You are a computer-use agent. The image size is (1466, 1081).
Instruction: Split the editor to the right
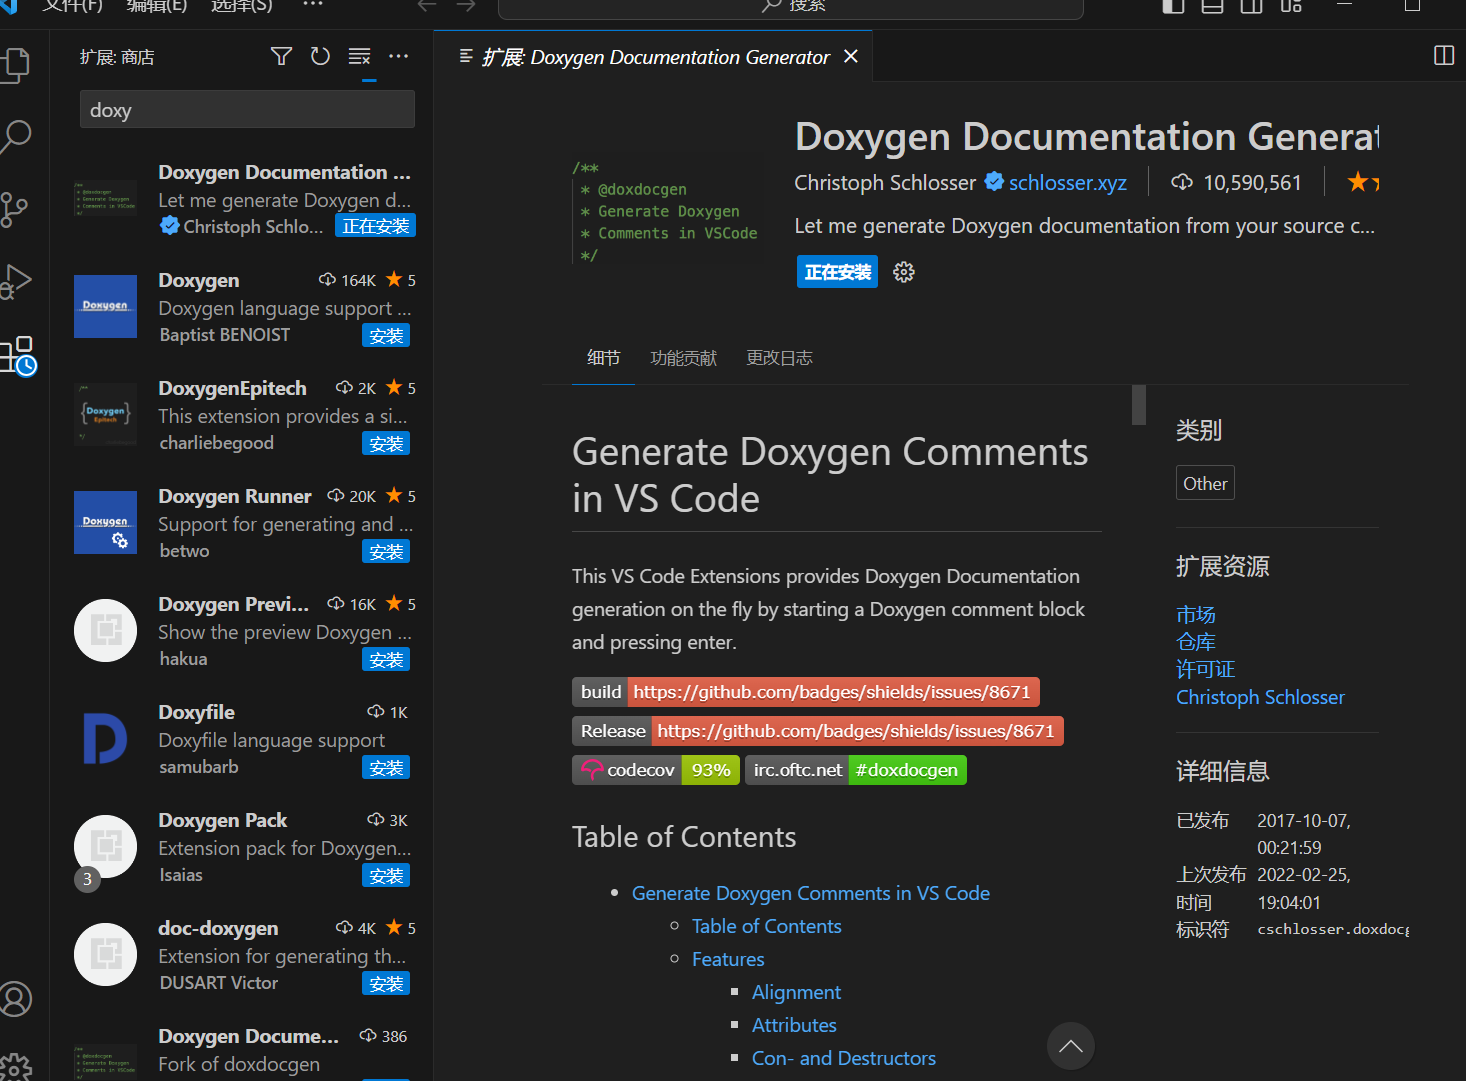pyautogui.click(x=1444, y=55)
